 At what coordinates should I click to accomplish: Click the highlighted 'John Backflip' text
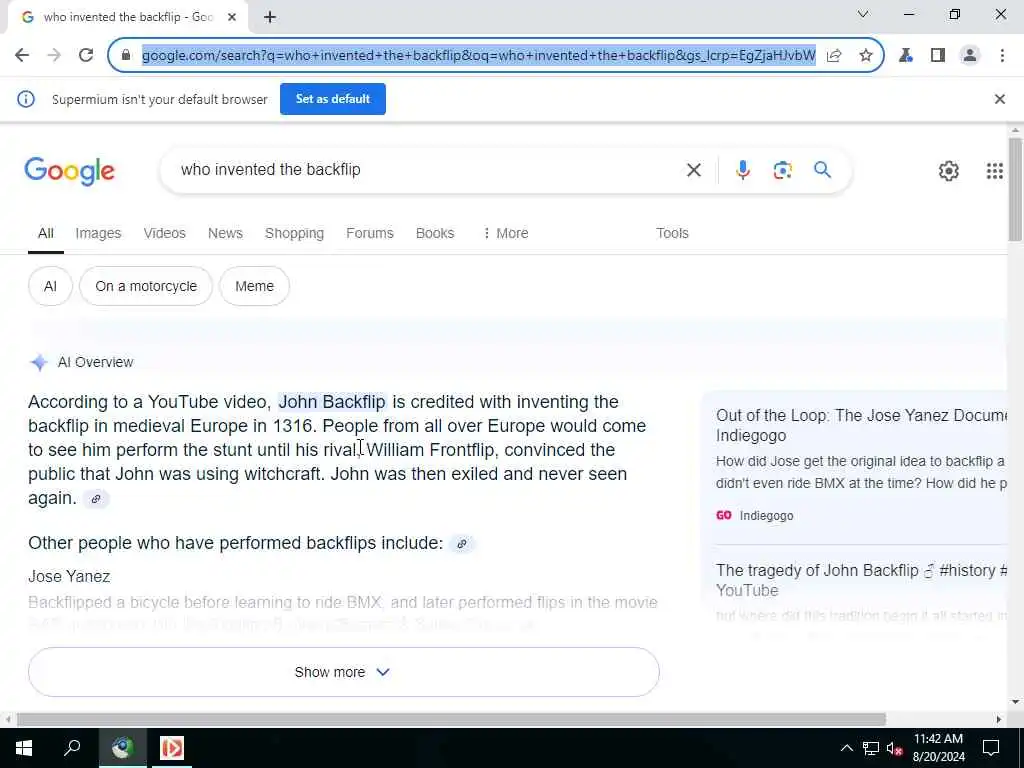coord(332,402)
